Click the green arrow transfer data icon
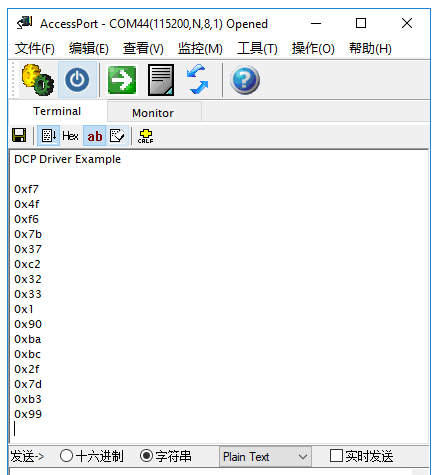436x475 pixels. click(x=122, y=80)
